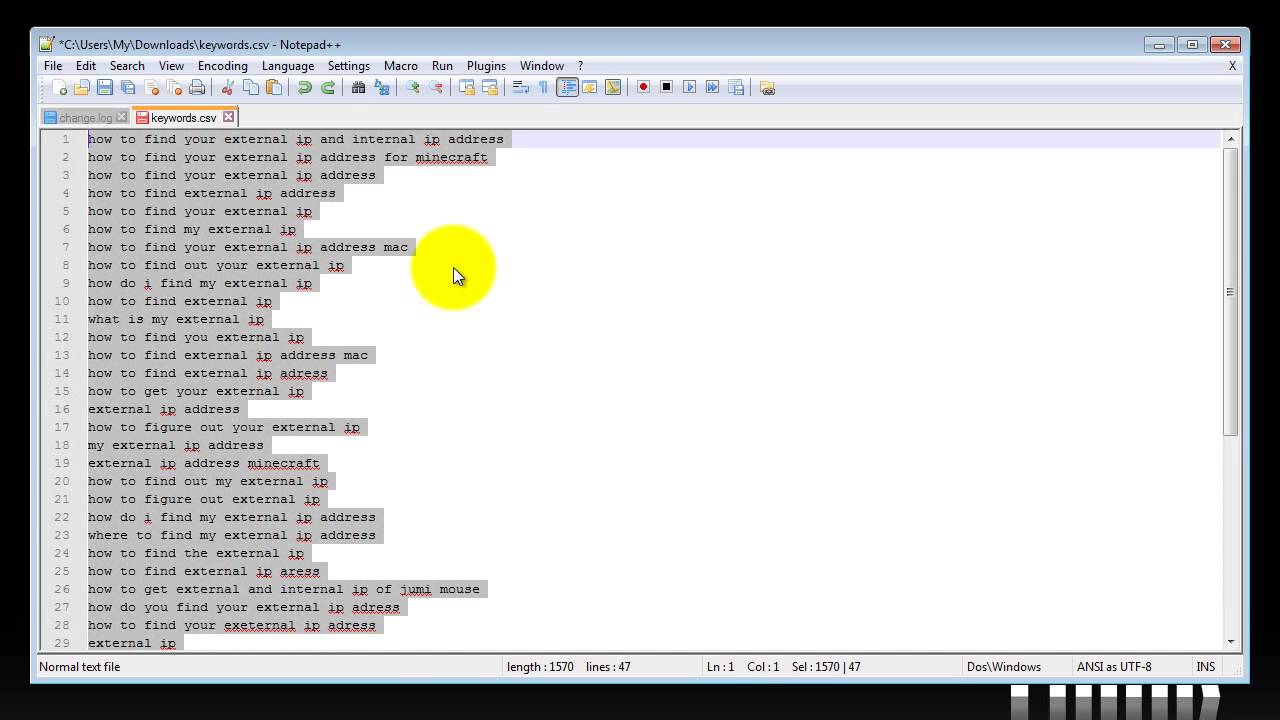Image resolution: width=1280 pixels, height=720 pixels.
Task: Click the last toolbar icon after macros
Action: click(767, 88)
